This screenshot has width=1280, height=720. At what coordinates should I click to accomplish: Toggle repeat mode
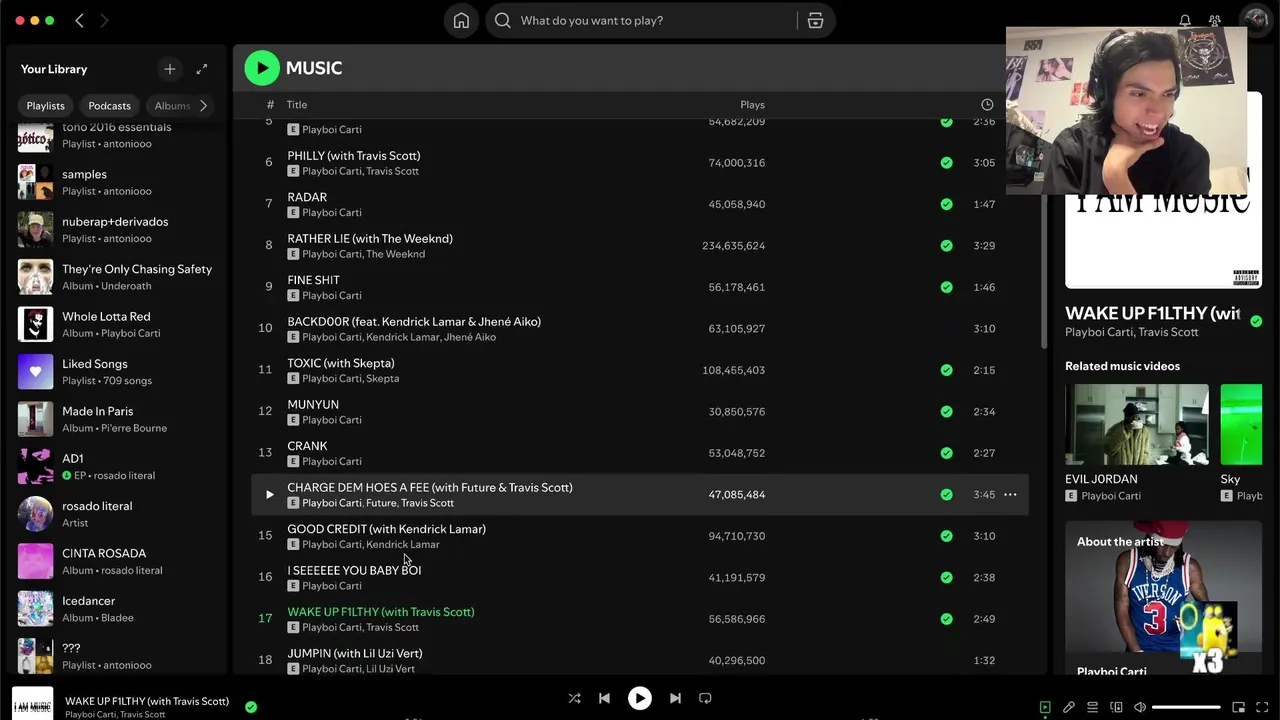coord(705,698)
